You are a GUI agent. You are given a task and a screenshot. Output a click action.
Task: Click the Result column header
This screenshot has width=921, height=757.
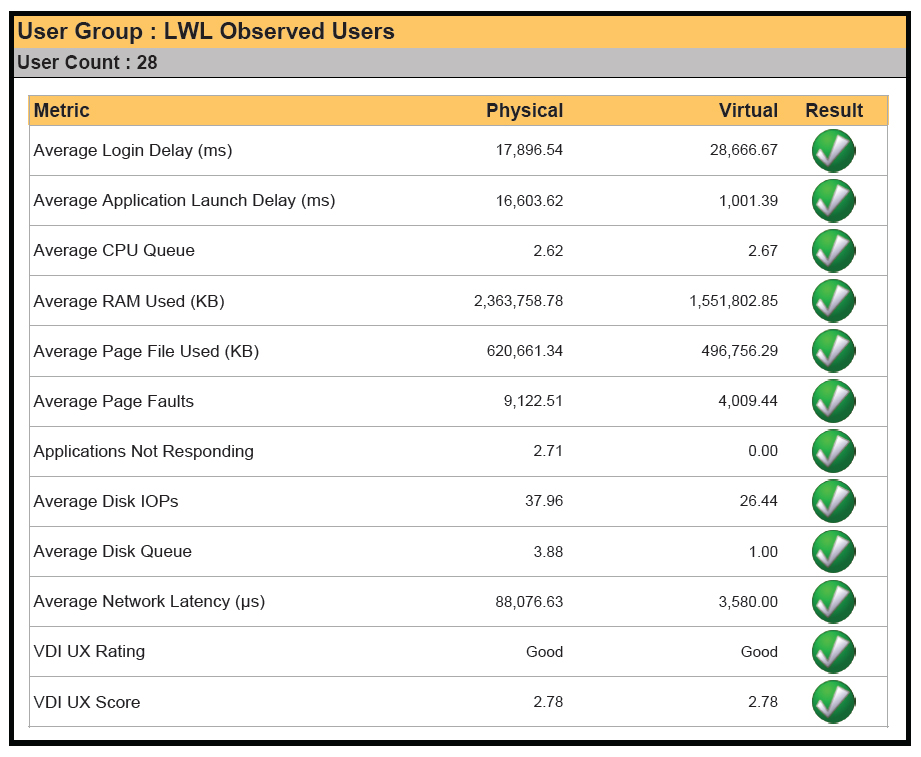coord(834,110)
